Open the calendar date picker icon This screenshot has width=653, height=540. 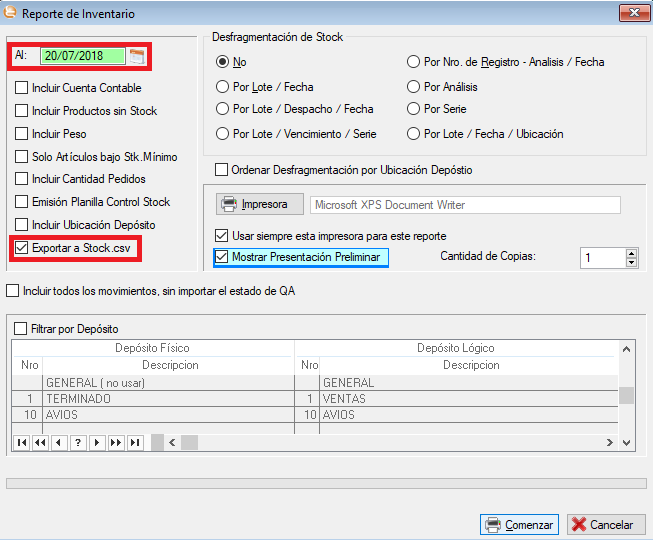137,56
